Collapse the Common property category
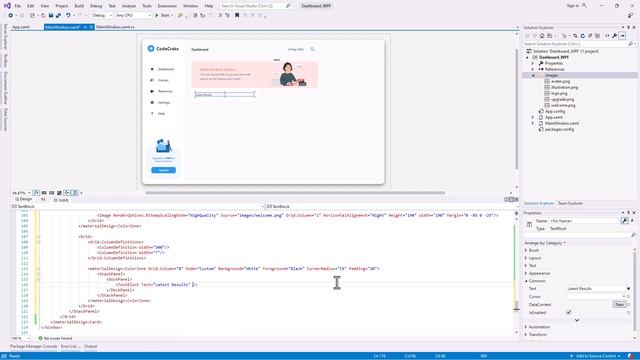 pyautogui.click(x=526, y=281)
